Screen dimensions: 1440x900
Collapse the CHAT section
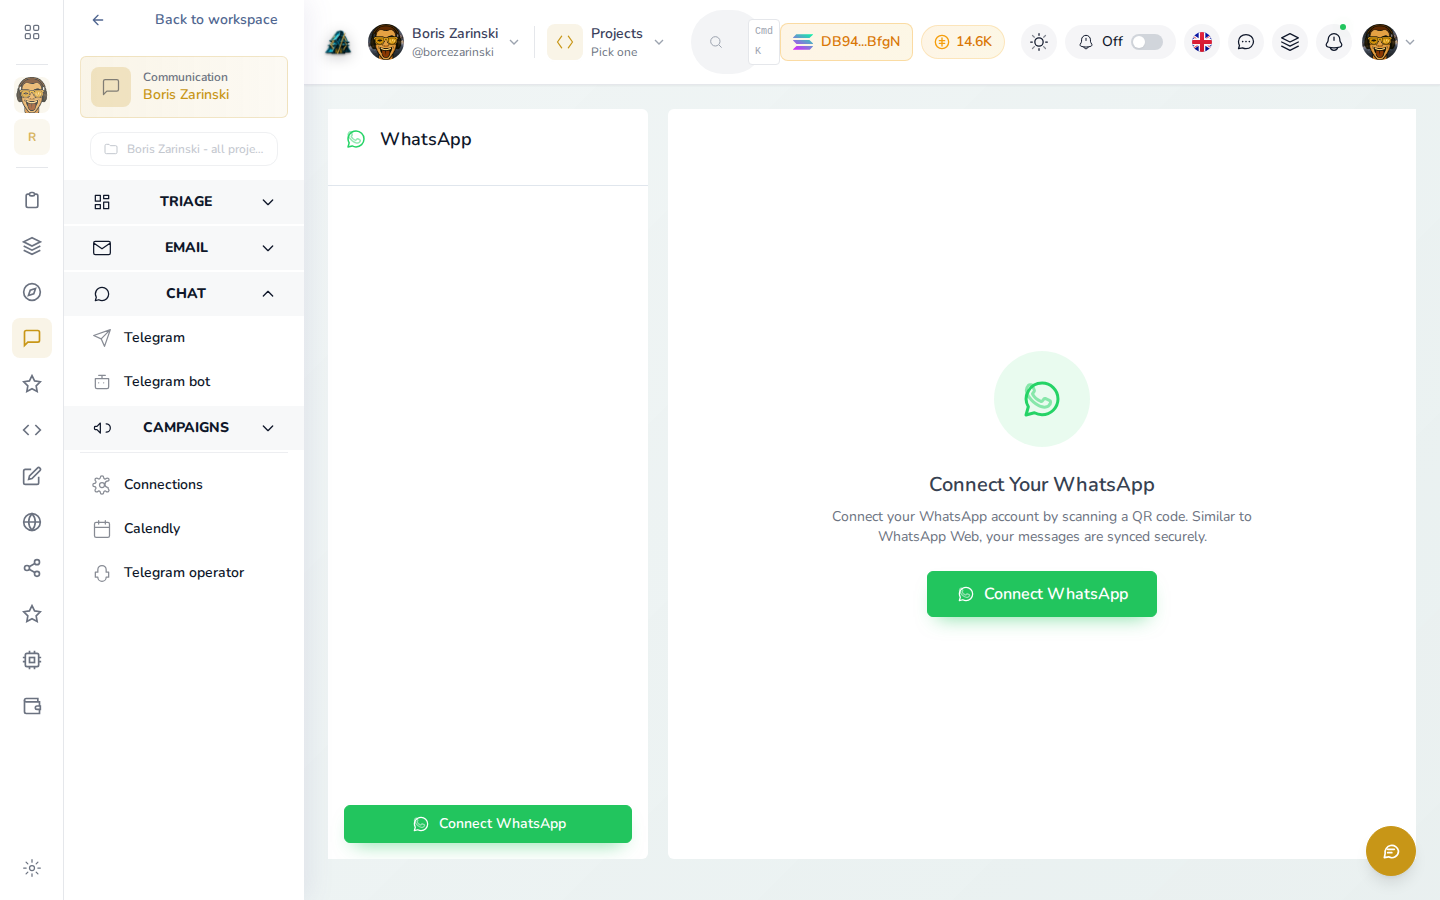coord(184,294)
